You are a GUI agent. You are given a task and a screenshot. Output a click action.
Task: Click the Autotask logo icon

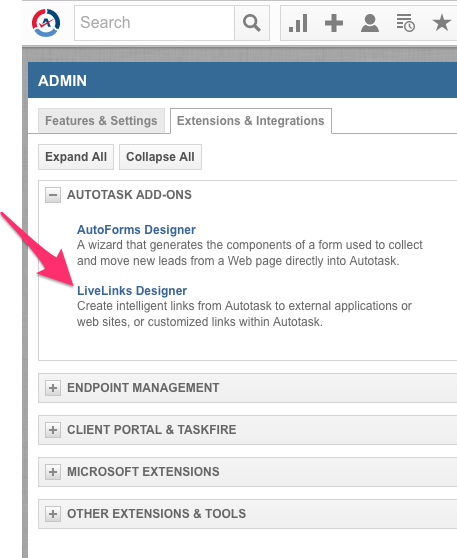[x=46, y=23]
